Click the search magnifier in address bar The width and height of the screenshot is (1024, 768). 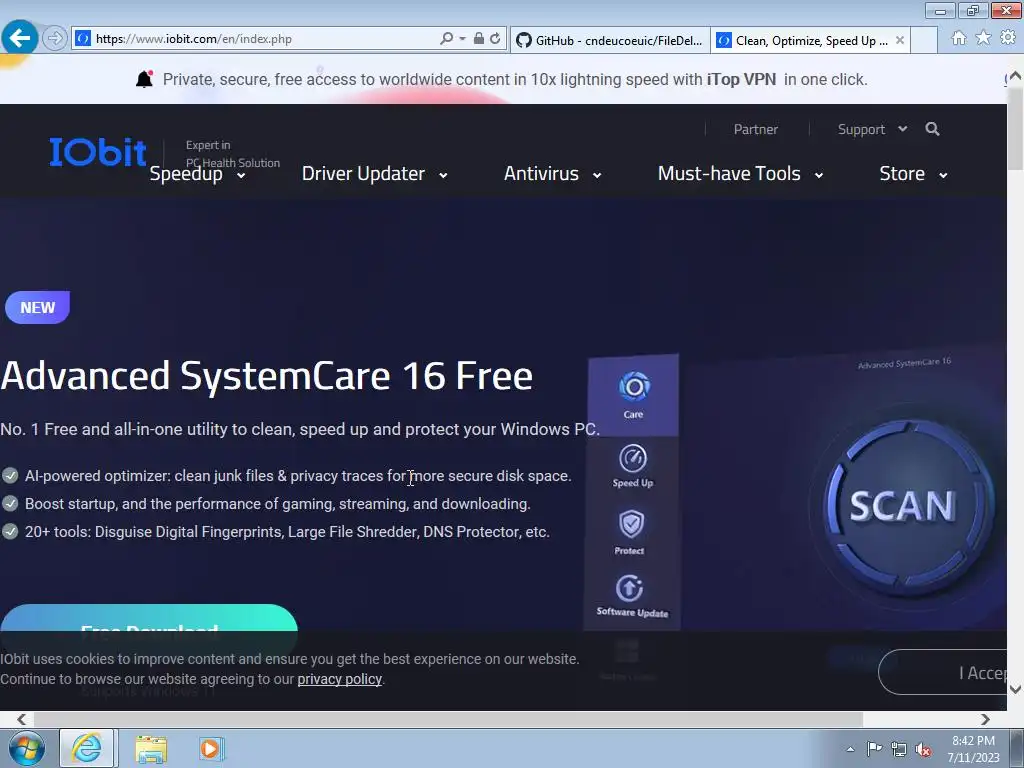(447, 39)
